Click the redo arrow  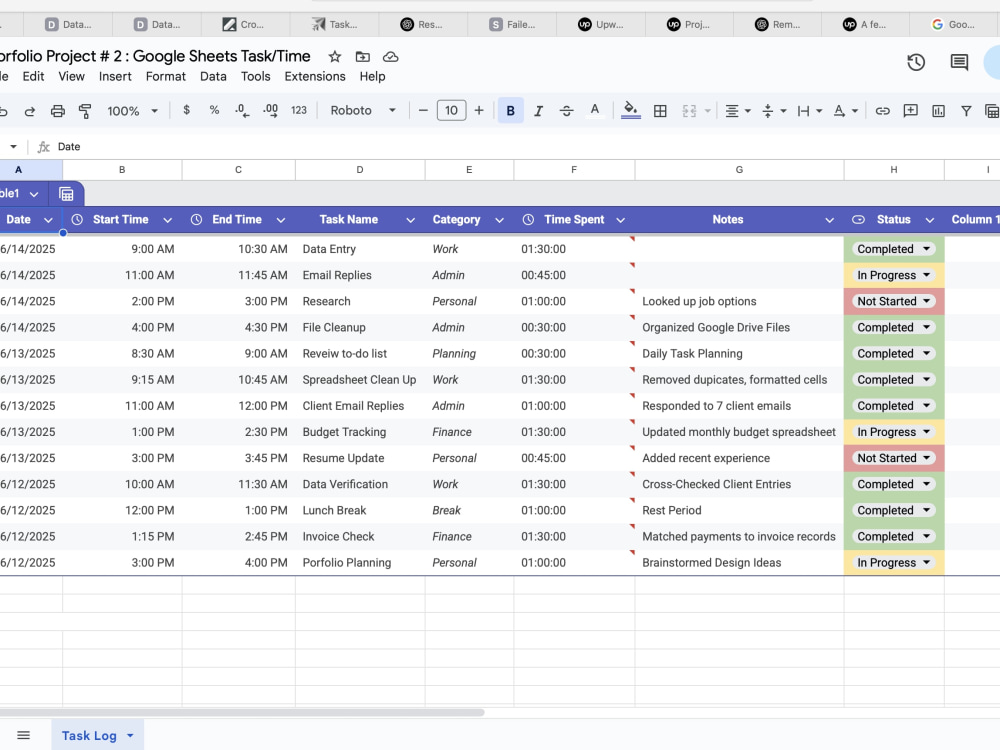pos(29,111)
